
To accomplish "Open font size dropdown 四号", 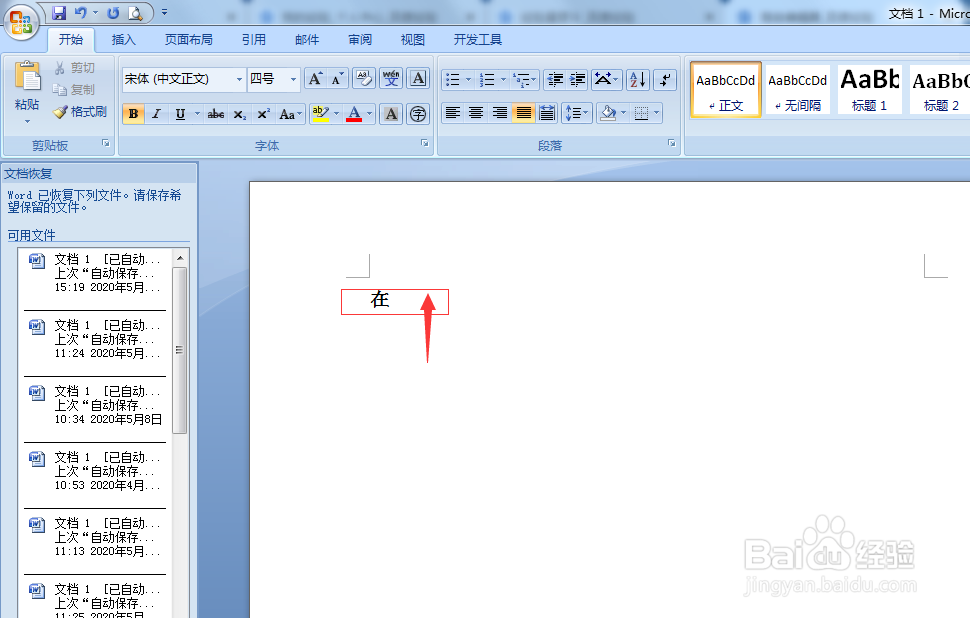I will (x=293, y=79).
